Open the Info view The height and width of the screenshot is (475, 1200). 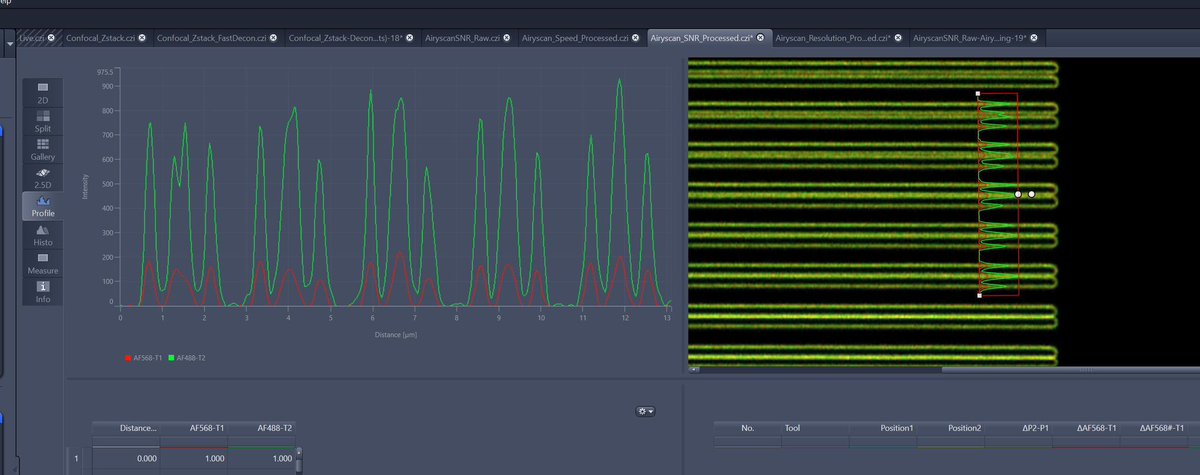pos(44,291)
